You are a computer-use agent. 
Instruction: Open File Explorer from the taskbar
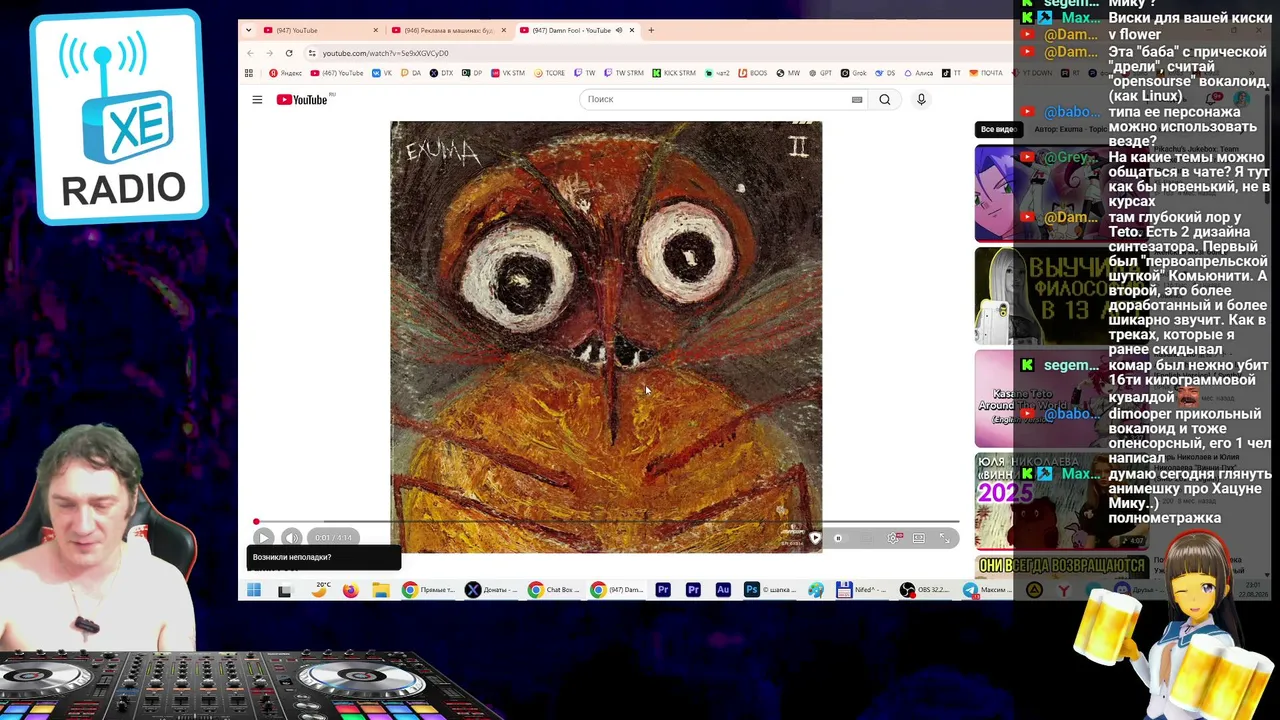pyautogui.click(x=381, y=590)
